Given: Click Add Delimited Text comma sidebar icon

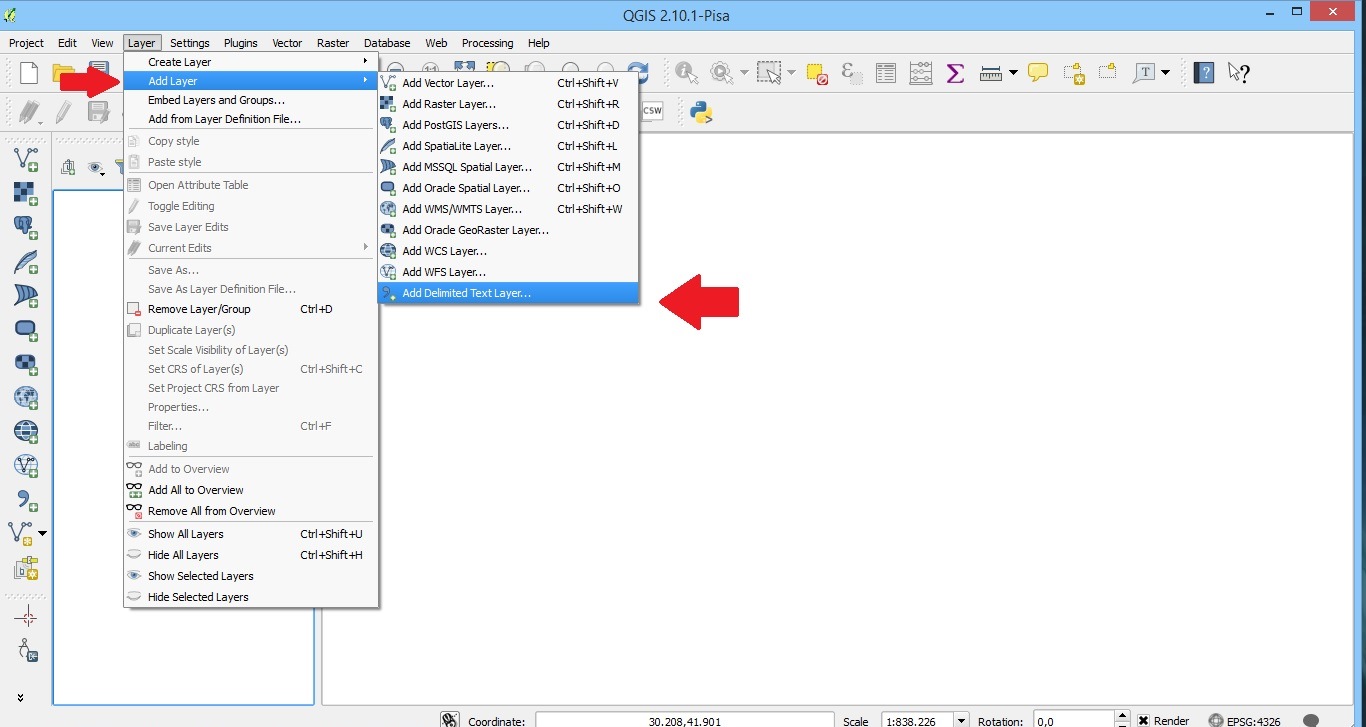Looking at the screenshot, I should pos(26,499).
